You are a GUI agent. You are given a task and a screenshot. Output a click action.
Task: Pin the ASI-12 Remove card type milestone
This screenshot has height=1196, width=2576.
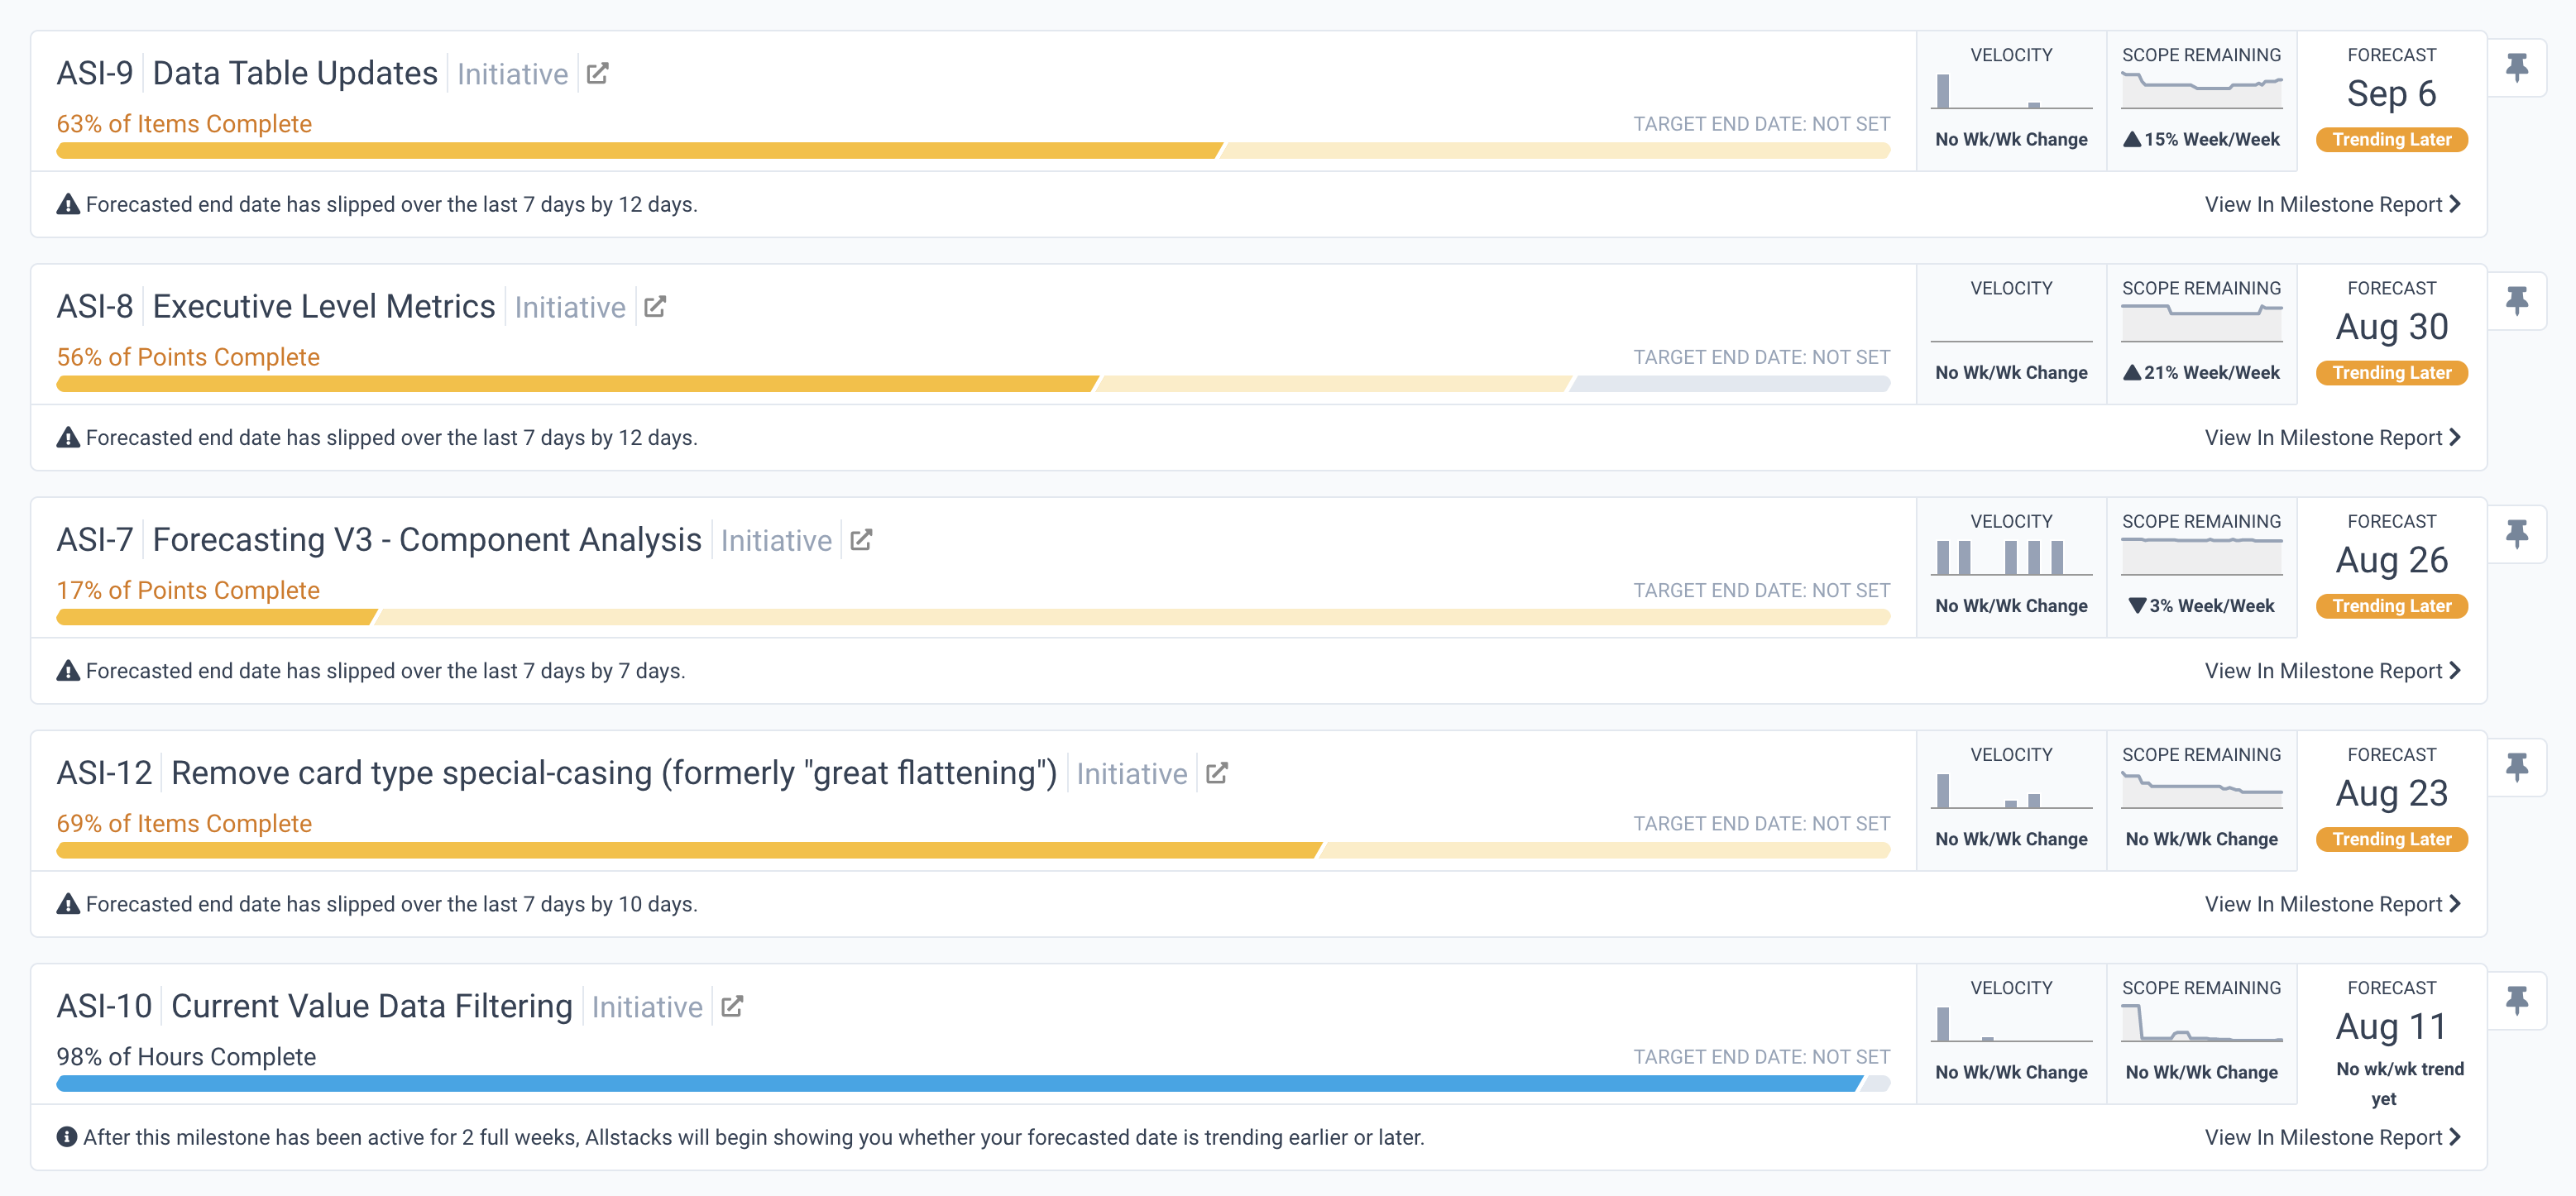pyautogui.click(x=2517, y=767)
